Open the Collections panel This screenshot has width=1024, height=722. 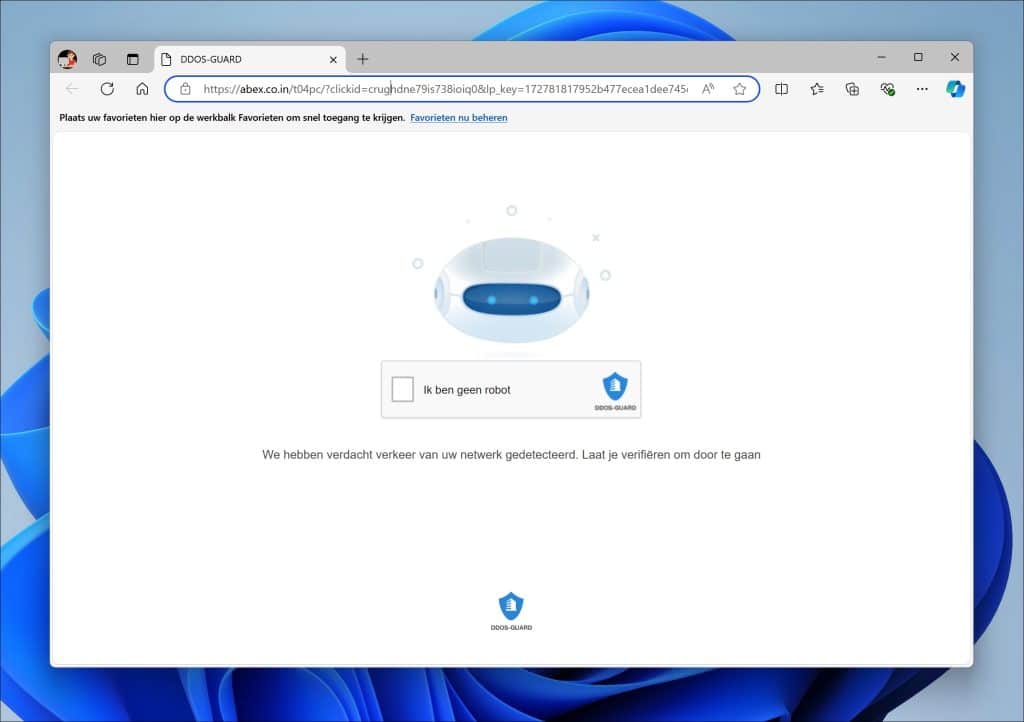coord(852,89)
